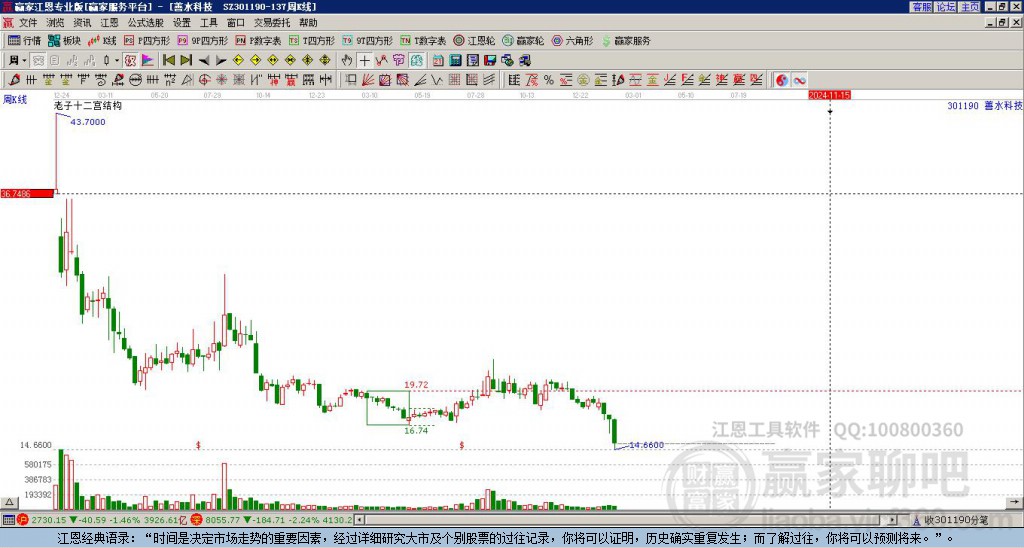Click the 论坛 forum button
The image size is (1024, 548).
(946, 7)
